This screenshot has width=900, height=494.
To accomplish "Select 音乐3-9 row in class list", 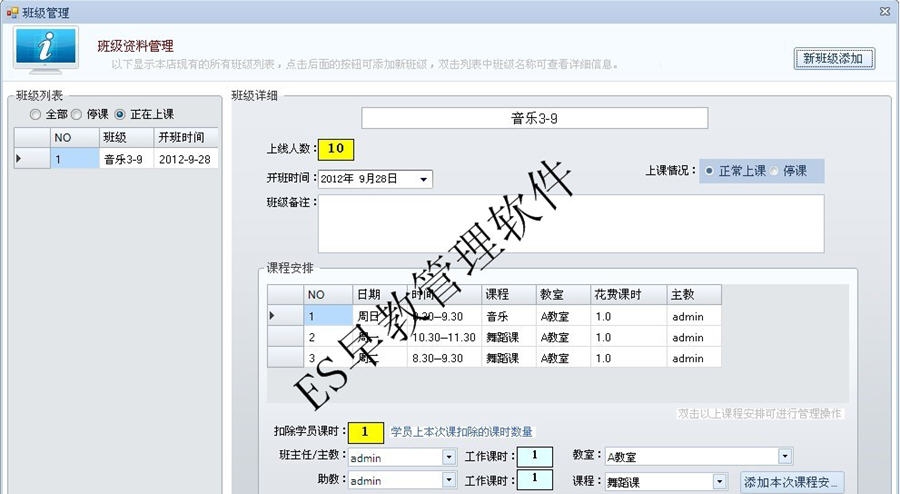I will pos(117,159).
